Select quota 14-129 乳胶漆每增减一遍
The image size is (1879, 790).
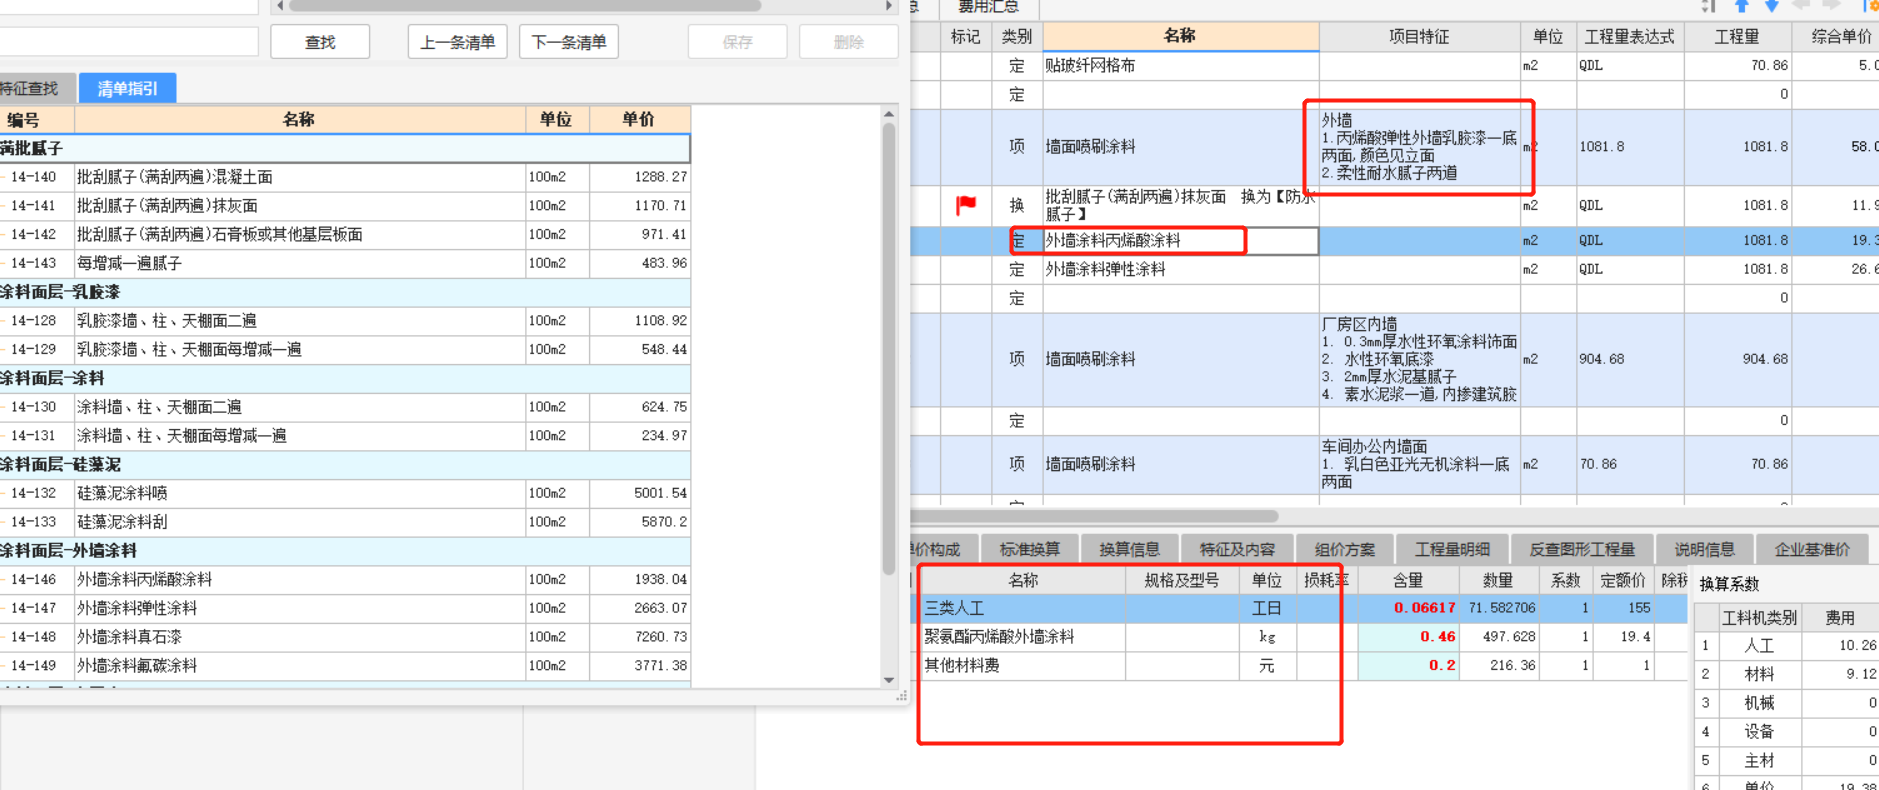pyautogui.click(x=345, y=349)
